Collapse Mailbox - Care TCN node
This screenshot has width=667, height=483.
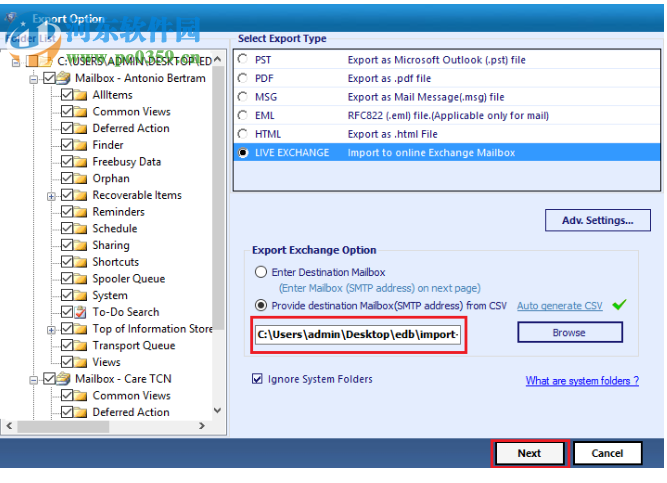point(33,380)
